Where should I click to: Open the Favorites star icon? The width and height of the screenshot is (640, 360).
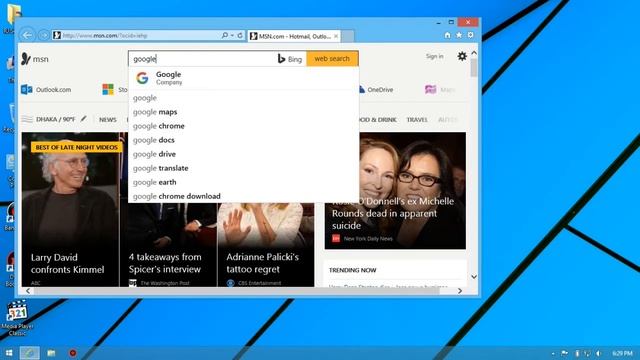459,35
